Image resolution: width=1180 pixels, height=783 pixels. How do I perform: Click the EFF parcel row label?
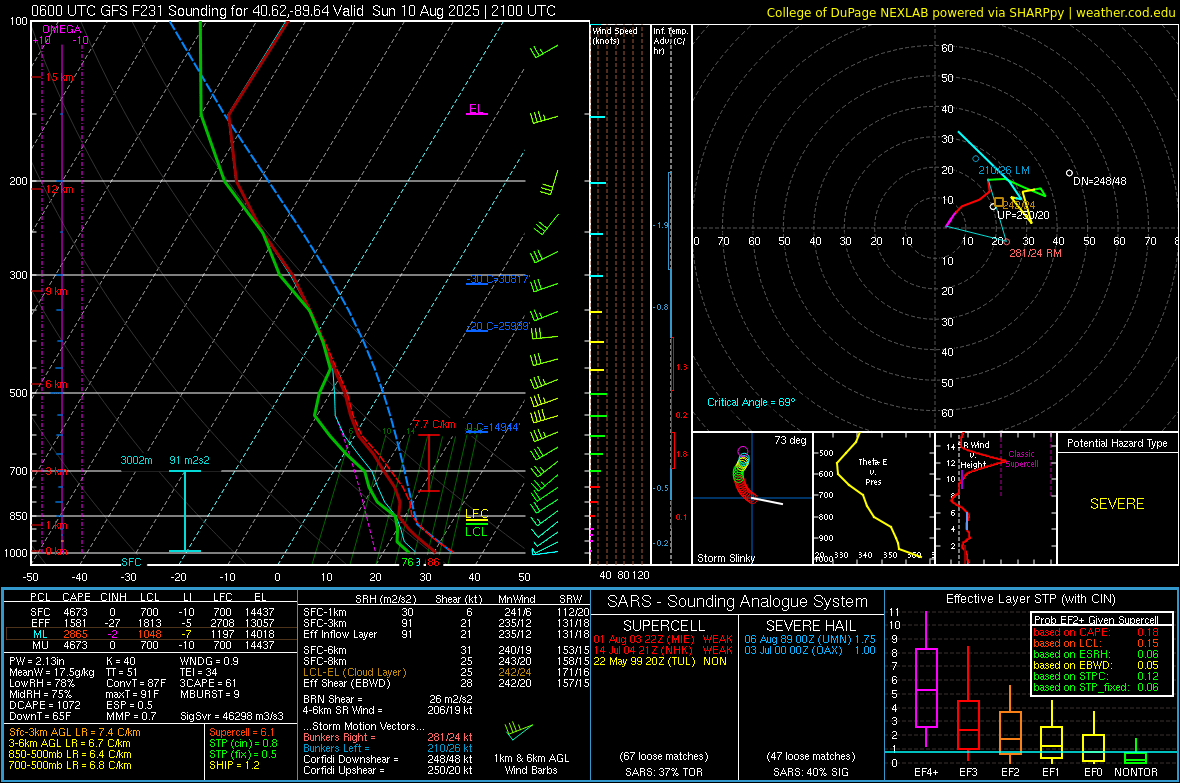(40, 623)
